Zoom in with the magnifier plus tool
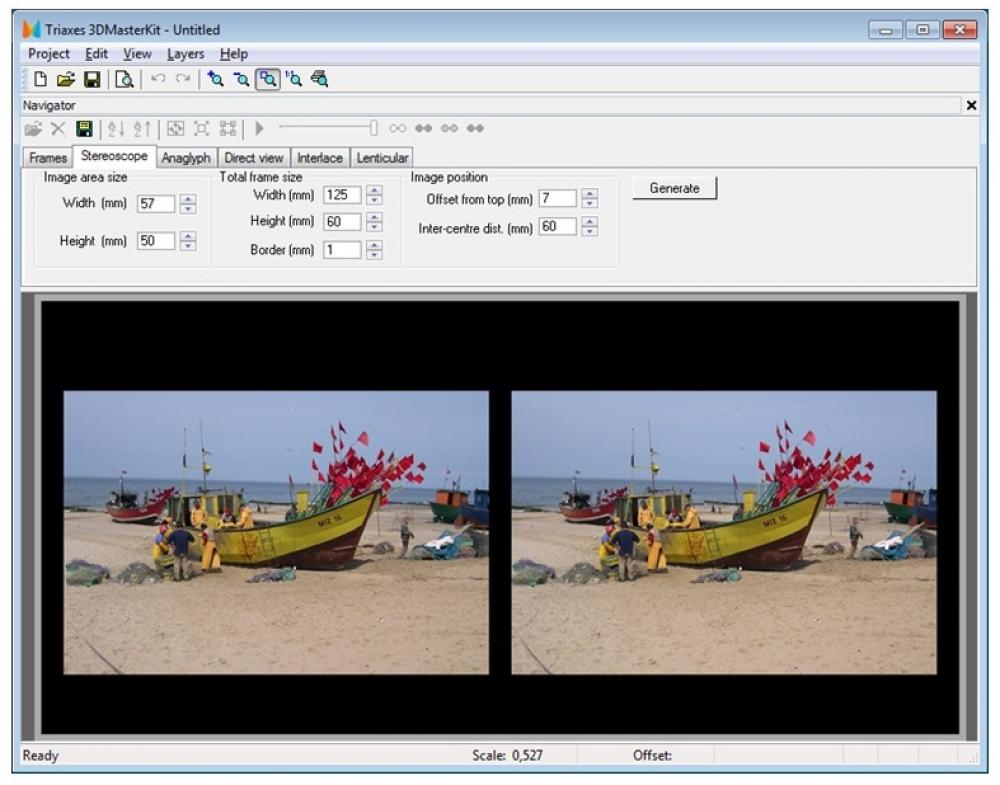1000x785 pixels. pos(216,78)
